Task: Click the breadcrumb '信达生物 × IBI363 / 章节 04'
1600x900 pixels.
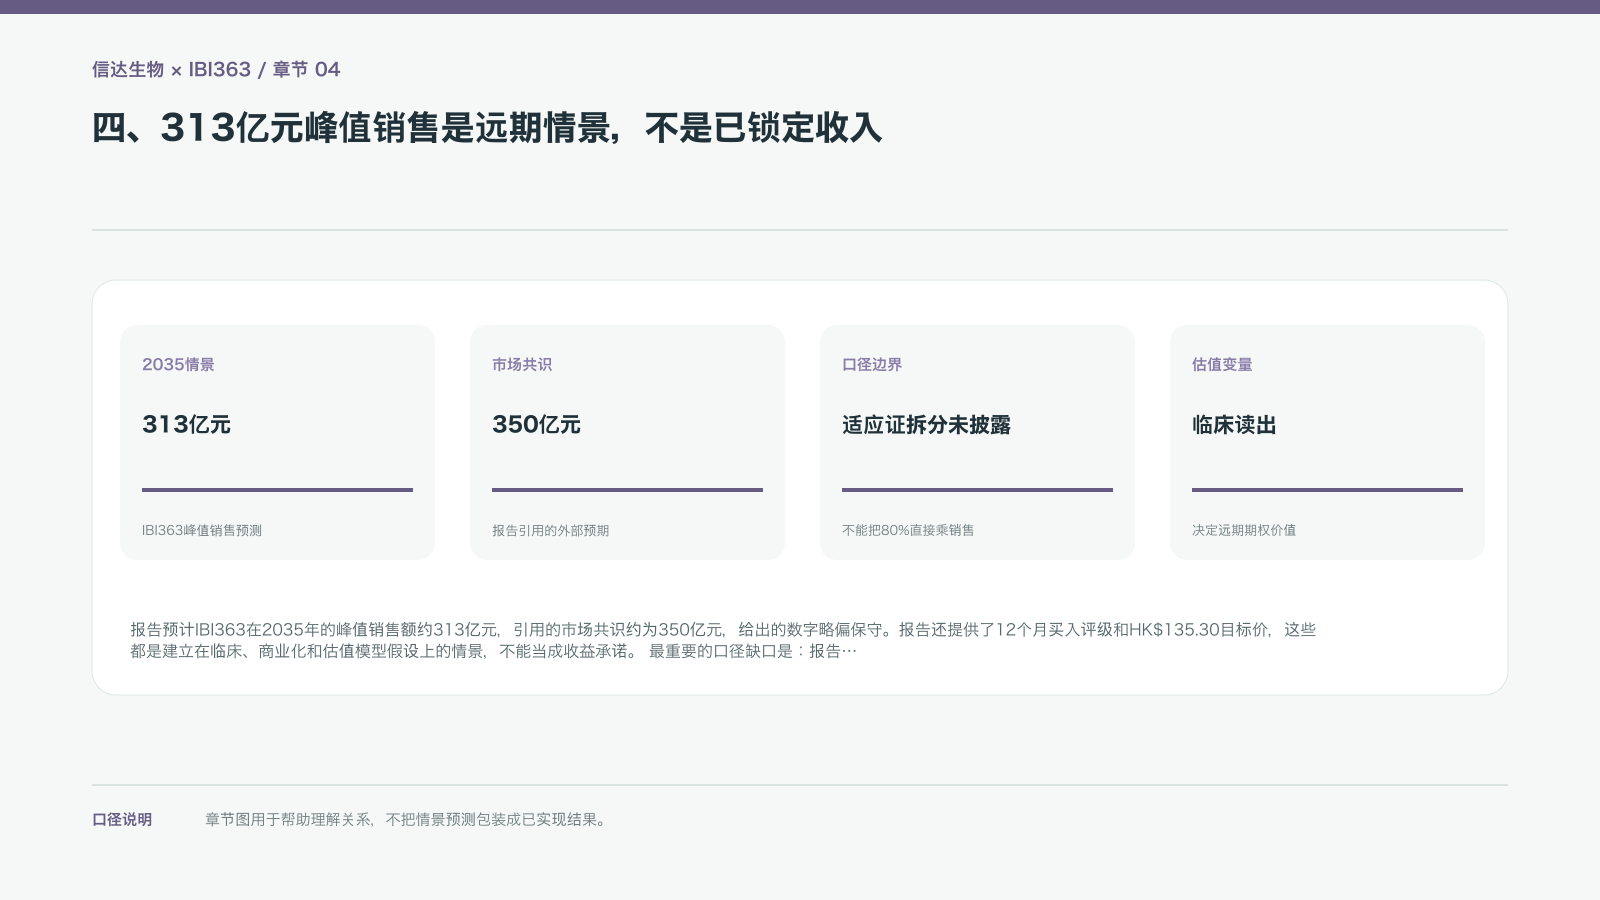Action: coord(216,69)
